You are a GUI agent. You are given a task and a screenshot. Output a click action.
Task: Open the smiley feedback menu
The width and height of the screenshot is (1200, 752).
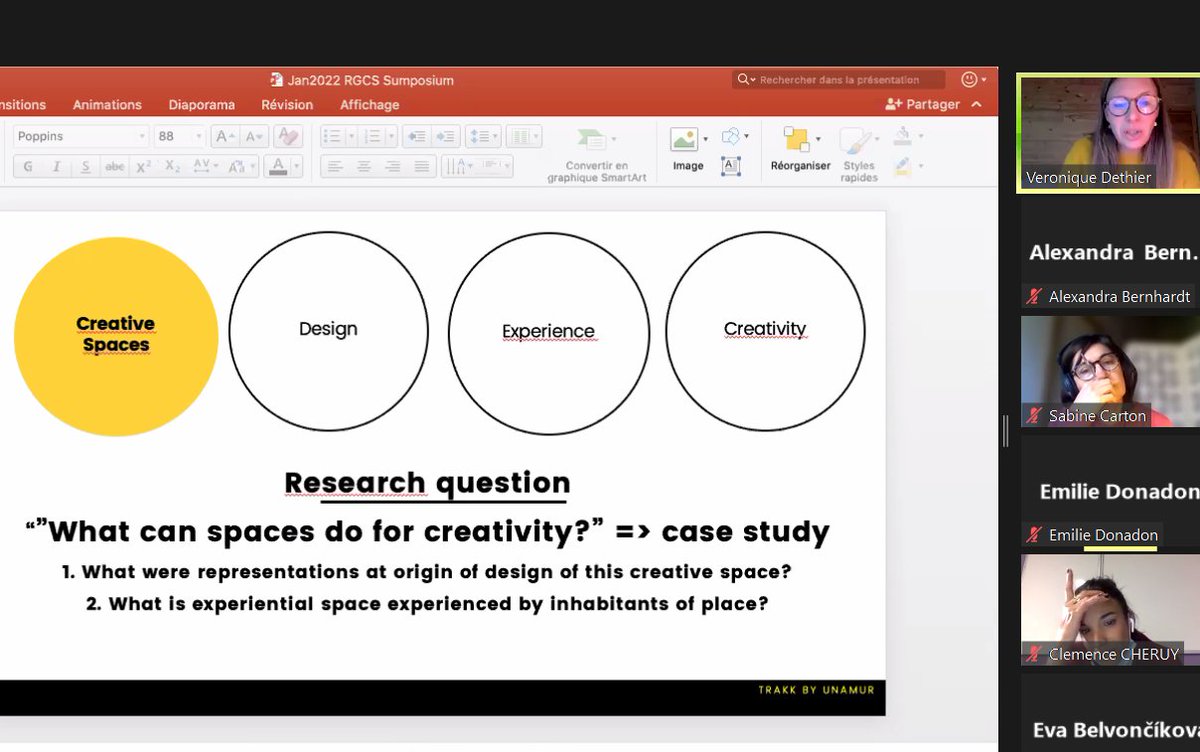pos(972,79)
